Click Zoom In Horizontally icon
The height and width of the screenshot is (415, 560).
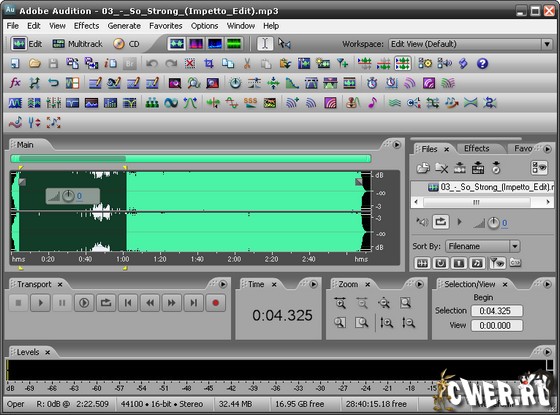coord(340,303)
